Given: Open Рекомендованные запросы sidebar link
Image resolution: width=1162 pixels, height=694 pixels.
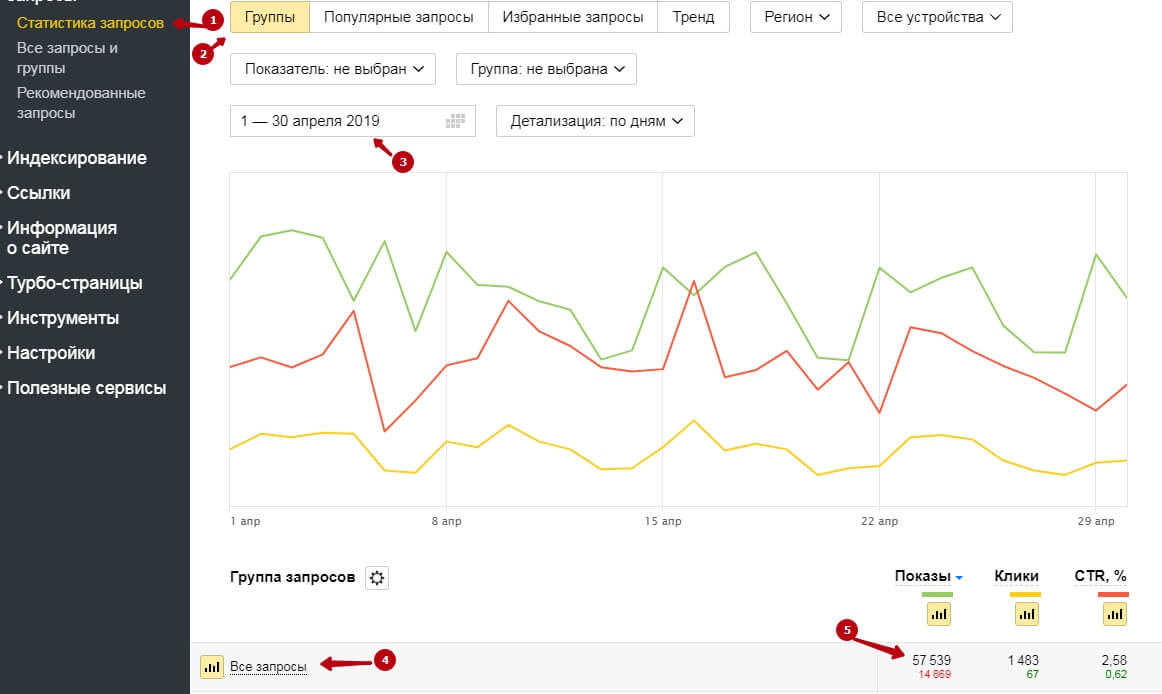Looking at the screenshot, I should click(x=81, y=103).
